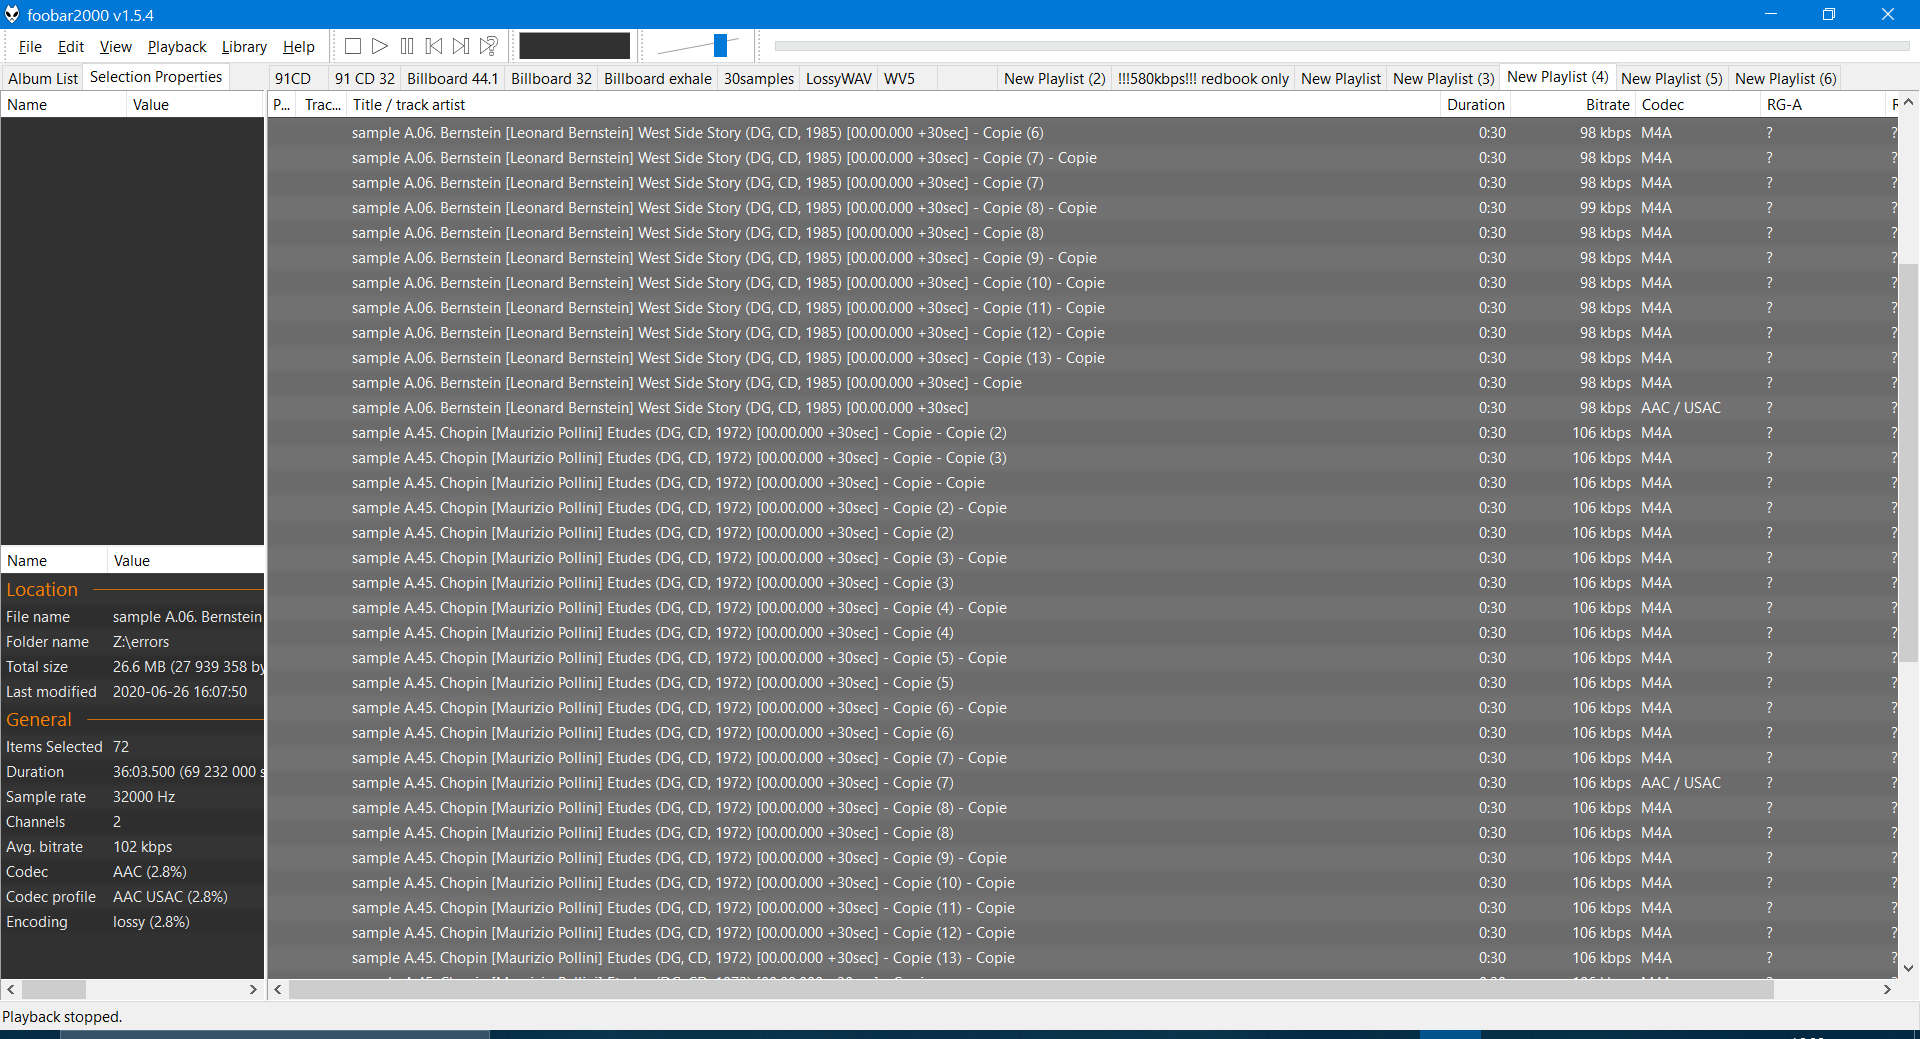Click the foobar2000 app icon in title bar

coord(12,14)
